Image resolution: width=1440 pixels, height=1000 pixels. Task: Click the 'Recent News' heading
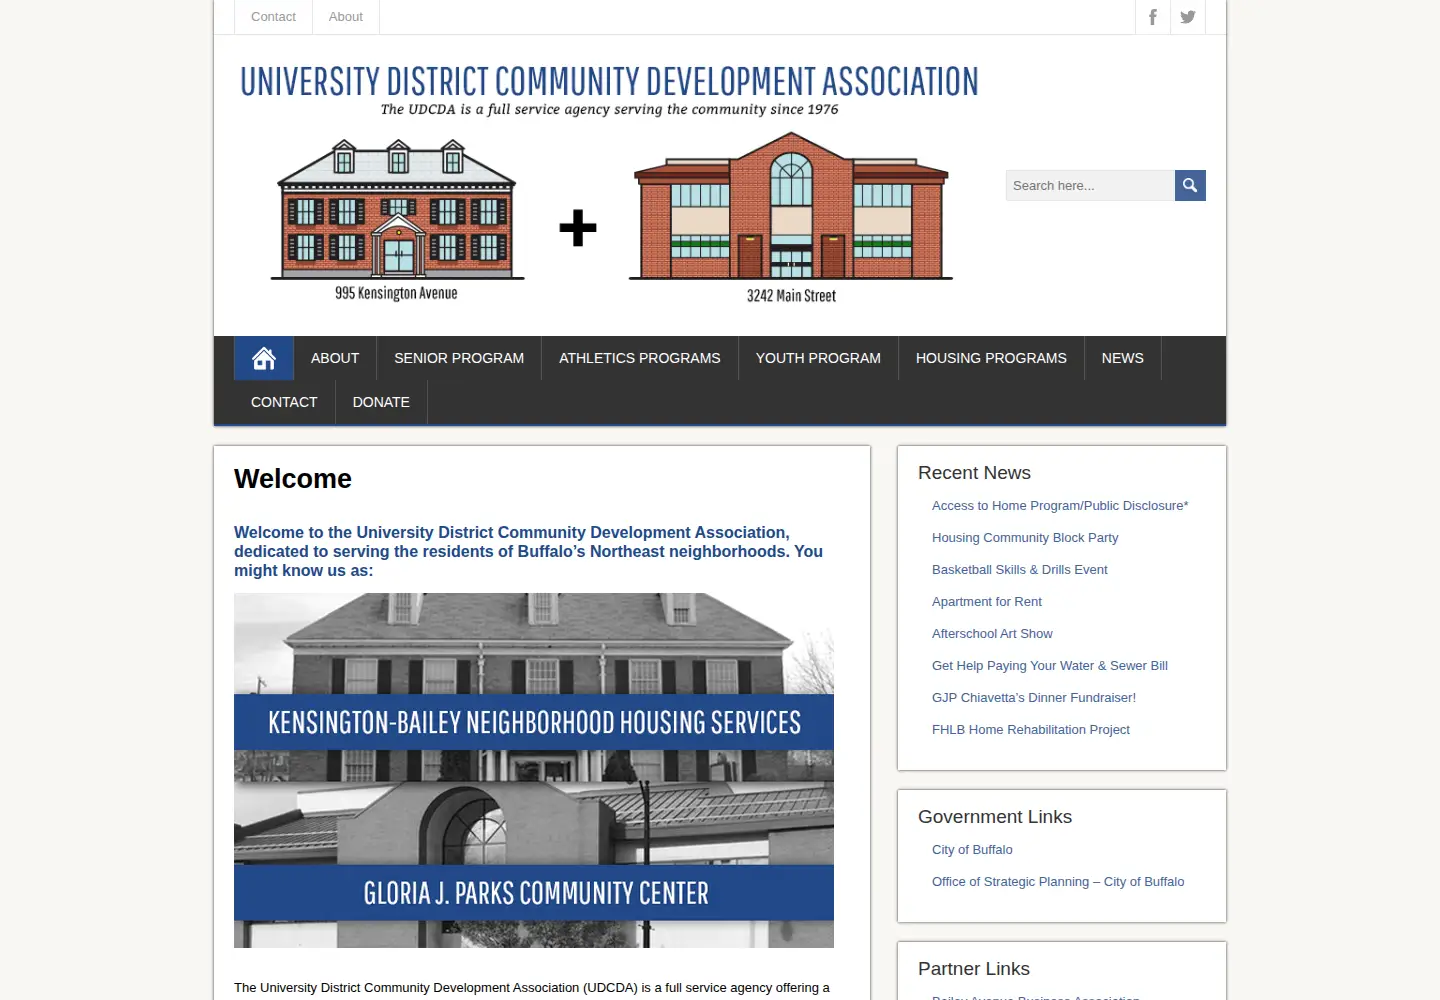(x=974, y=473)
